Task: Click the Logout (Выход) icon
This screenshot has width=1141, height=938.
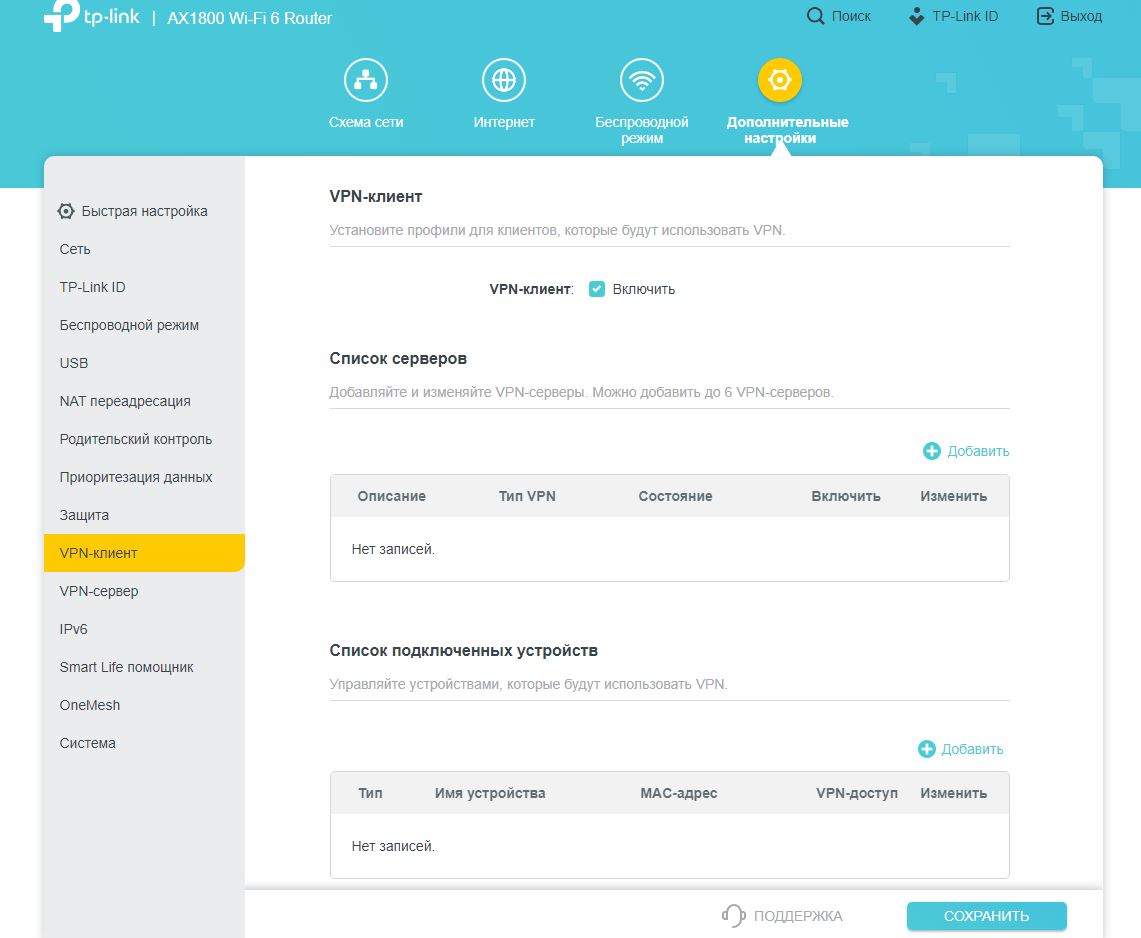Action: pos(1045,16)
